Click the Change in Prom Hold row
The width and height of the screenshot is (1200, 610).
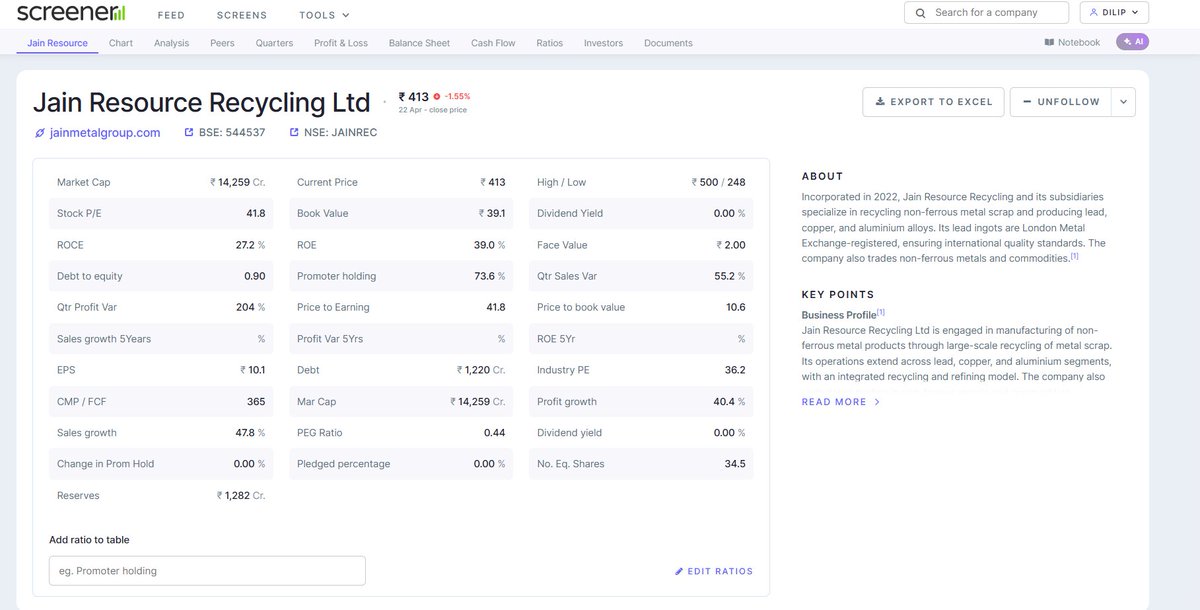[x=161, y=464]
